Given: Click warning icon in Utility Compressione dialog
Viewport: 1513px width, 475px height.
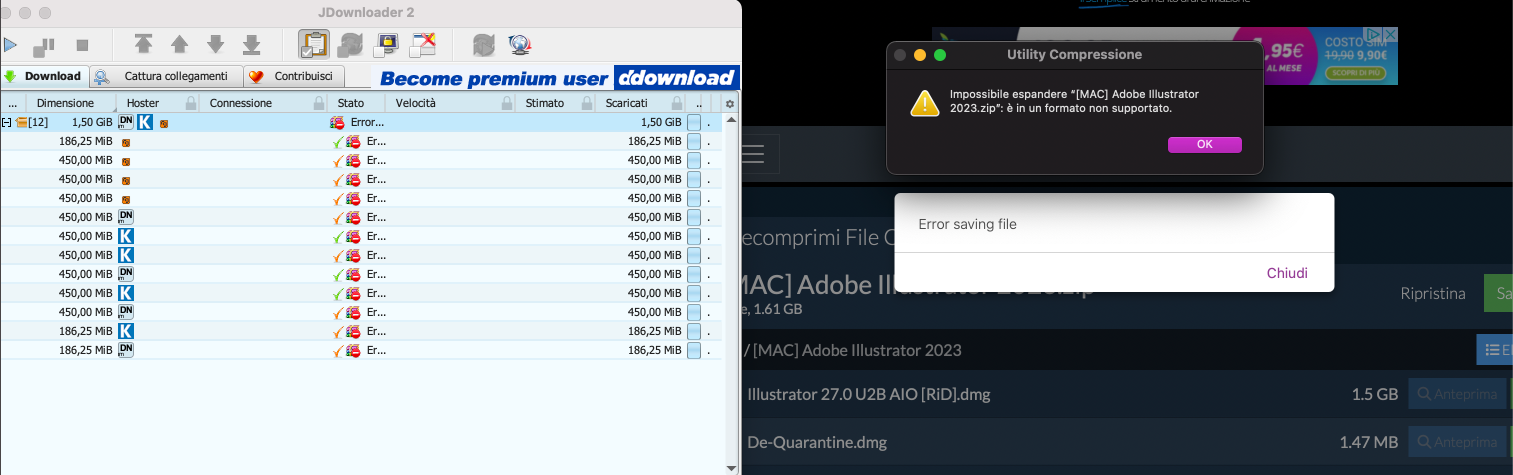Looking at the screenshot, I should coord(924,102).
